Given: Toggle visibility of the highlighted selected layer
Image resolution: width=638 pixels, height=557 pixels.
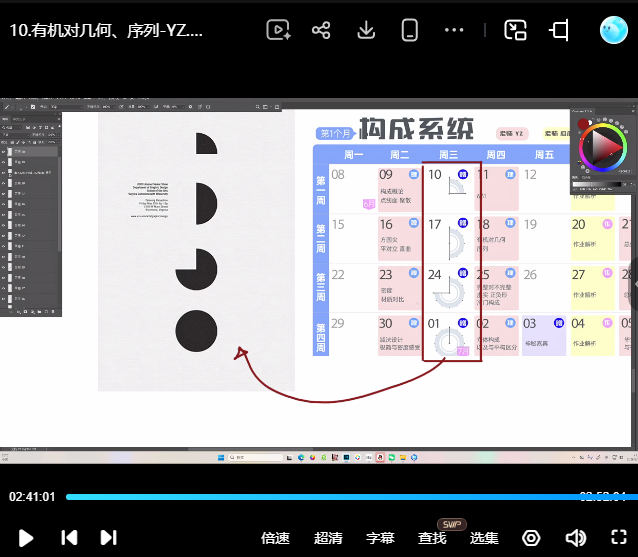Looking at the screenshot, I should click(x=4, y=151).
